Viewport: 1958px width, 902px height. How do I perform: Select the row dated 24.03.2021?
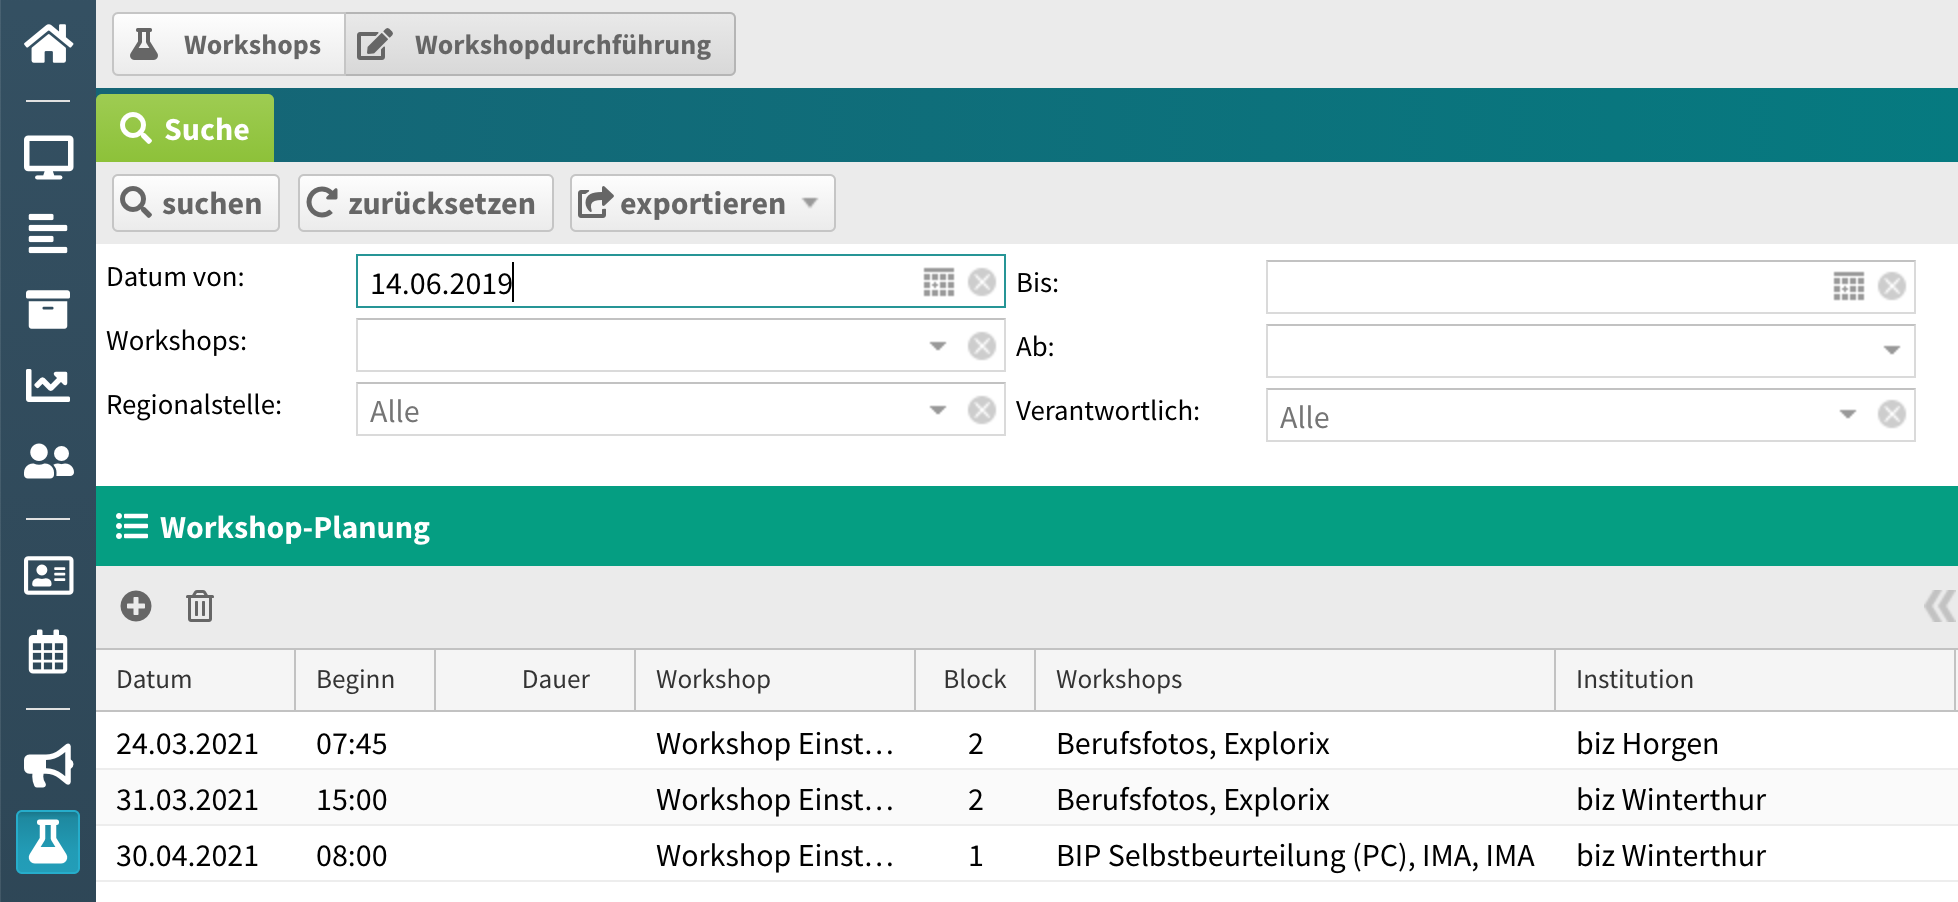click(1027, 743)
